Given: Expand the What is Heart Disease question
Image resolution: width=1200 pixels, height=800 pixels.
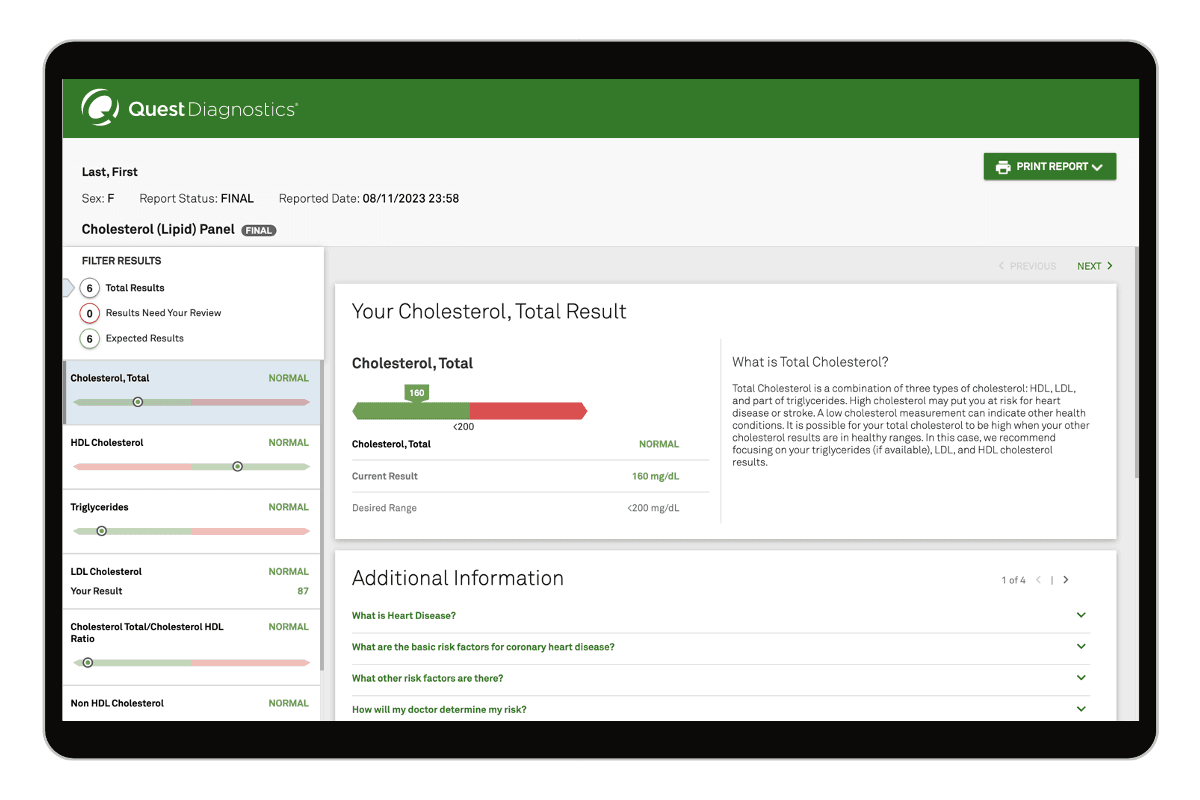Looking at the screenshot, I should [720, 616].
